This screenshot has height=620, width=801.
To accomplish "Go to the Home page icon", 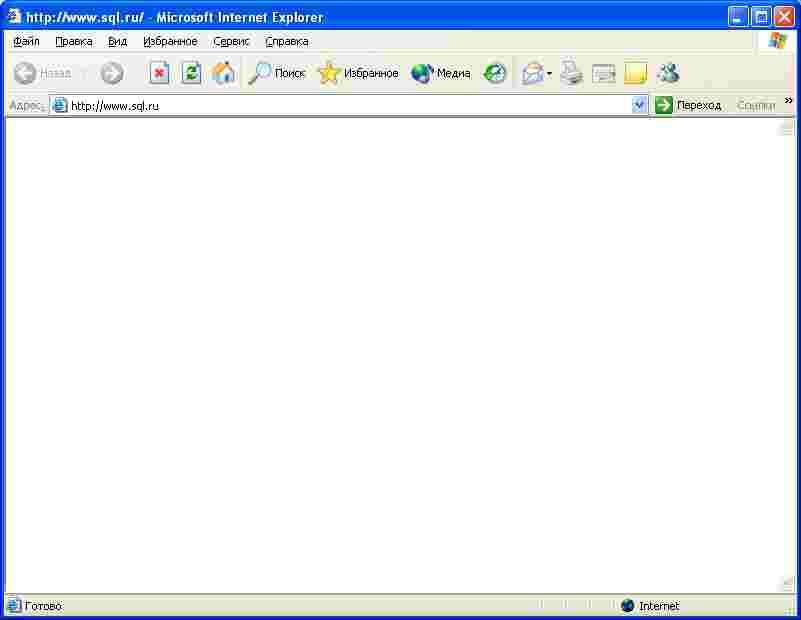I will (224, 73).
